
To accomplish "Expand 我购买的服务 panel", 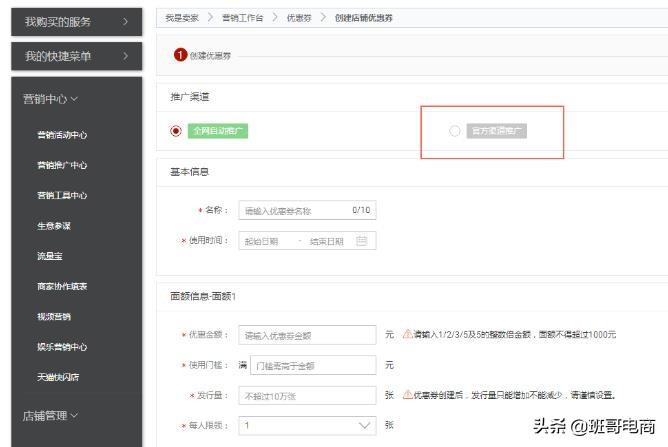I will click(x=77, y=22).
